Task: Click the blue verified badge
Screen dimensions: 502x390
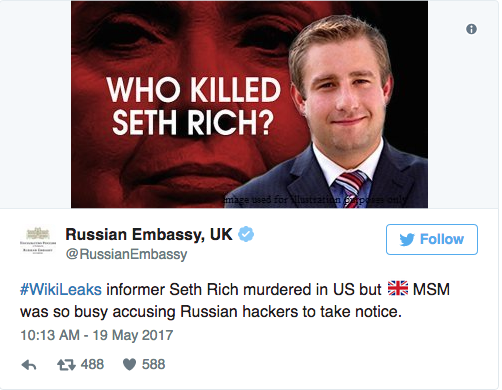Action: click(x=246, y=234)
